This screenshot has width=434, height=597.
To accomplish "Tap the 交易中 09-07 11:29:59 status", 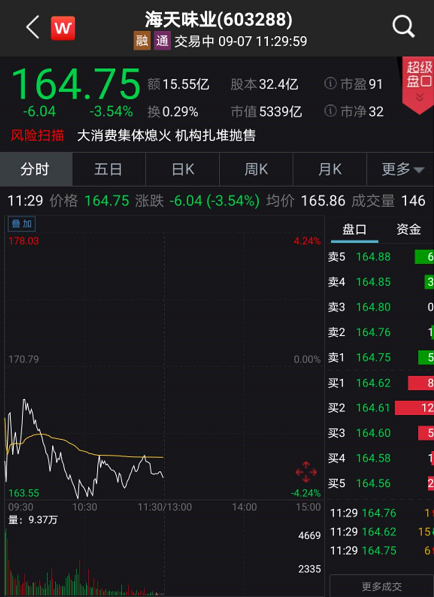I will 241,41.
